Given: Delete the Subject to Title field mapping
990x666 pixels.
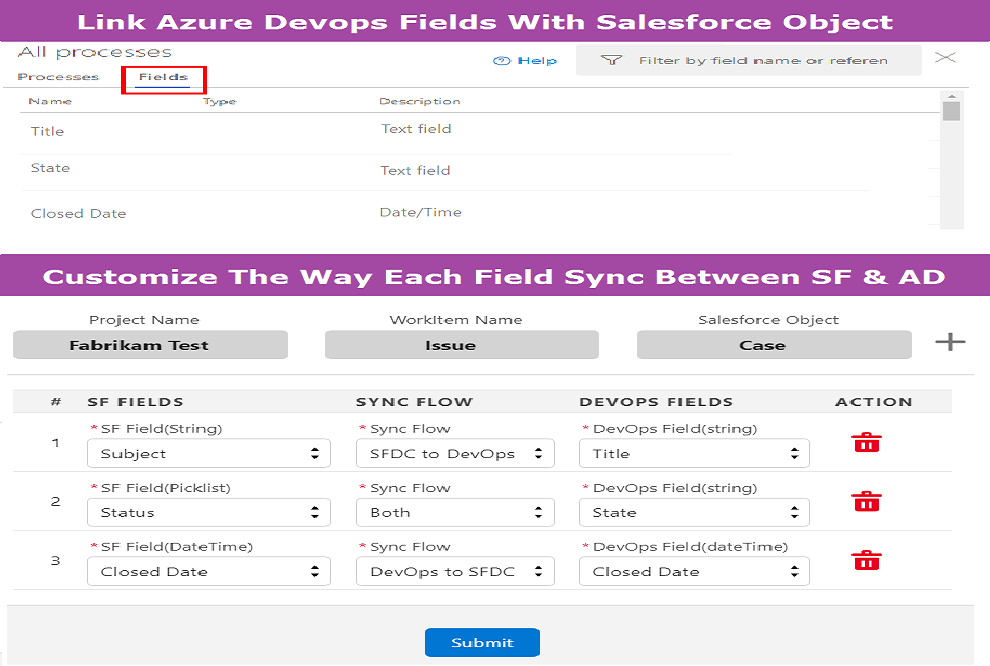Looking at the screenshot, I should 866,442.
